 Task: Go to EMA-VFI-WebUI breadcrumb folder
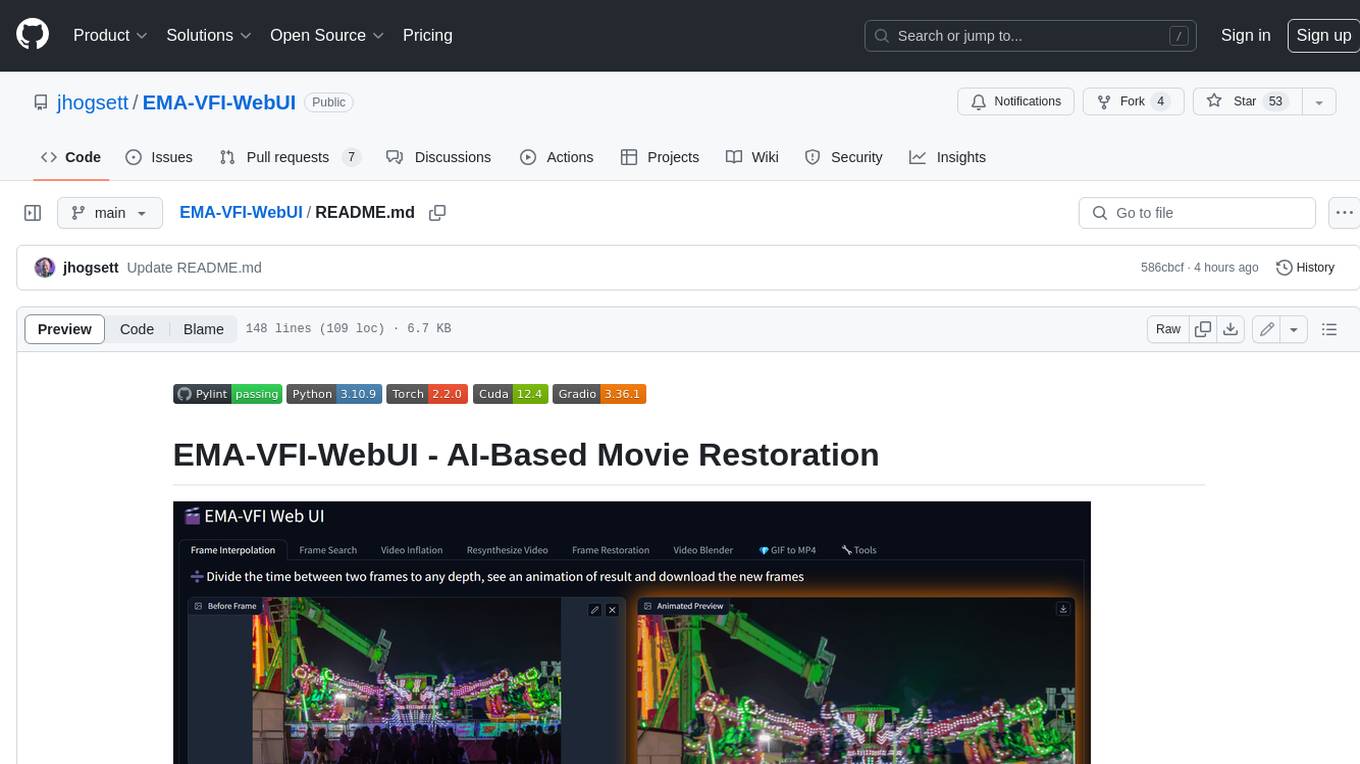click(x=241, y=213)
